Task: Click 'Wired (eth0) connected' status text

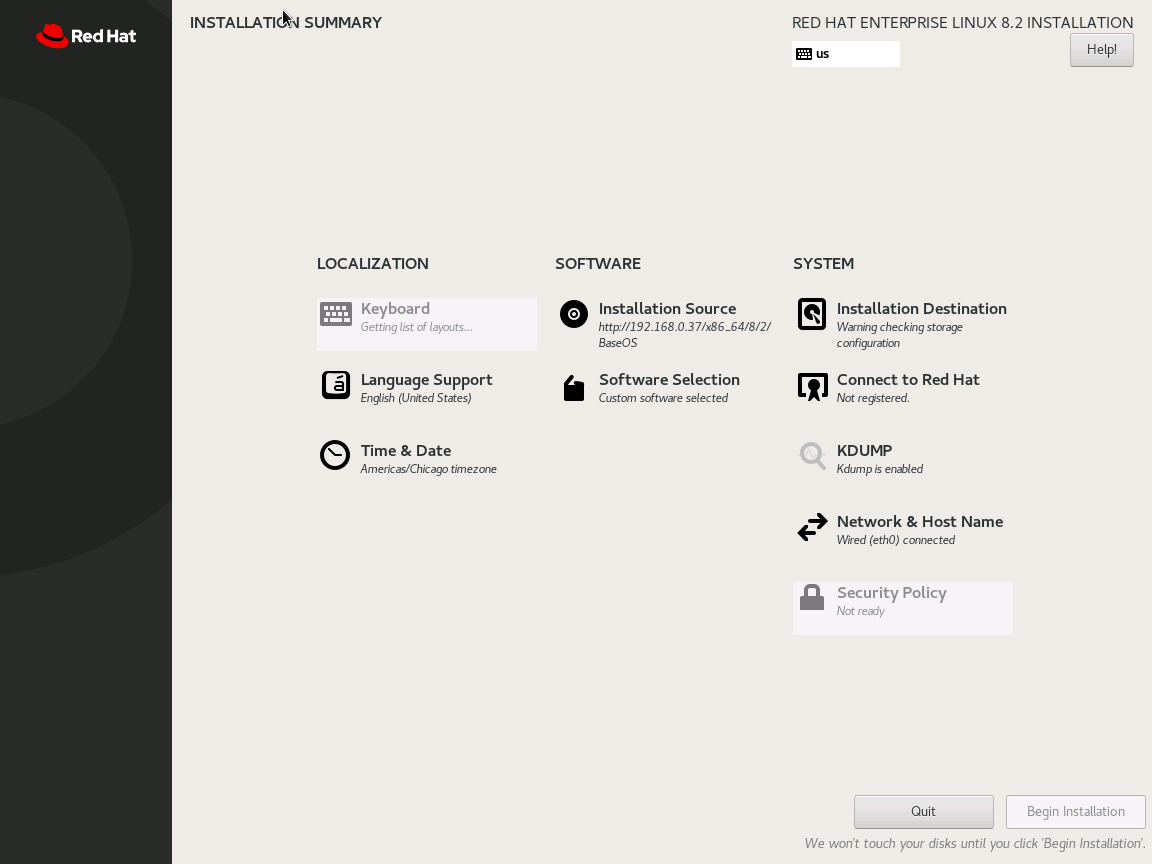Action: (896, 540)
